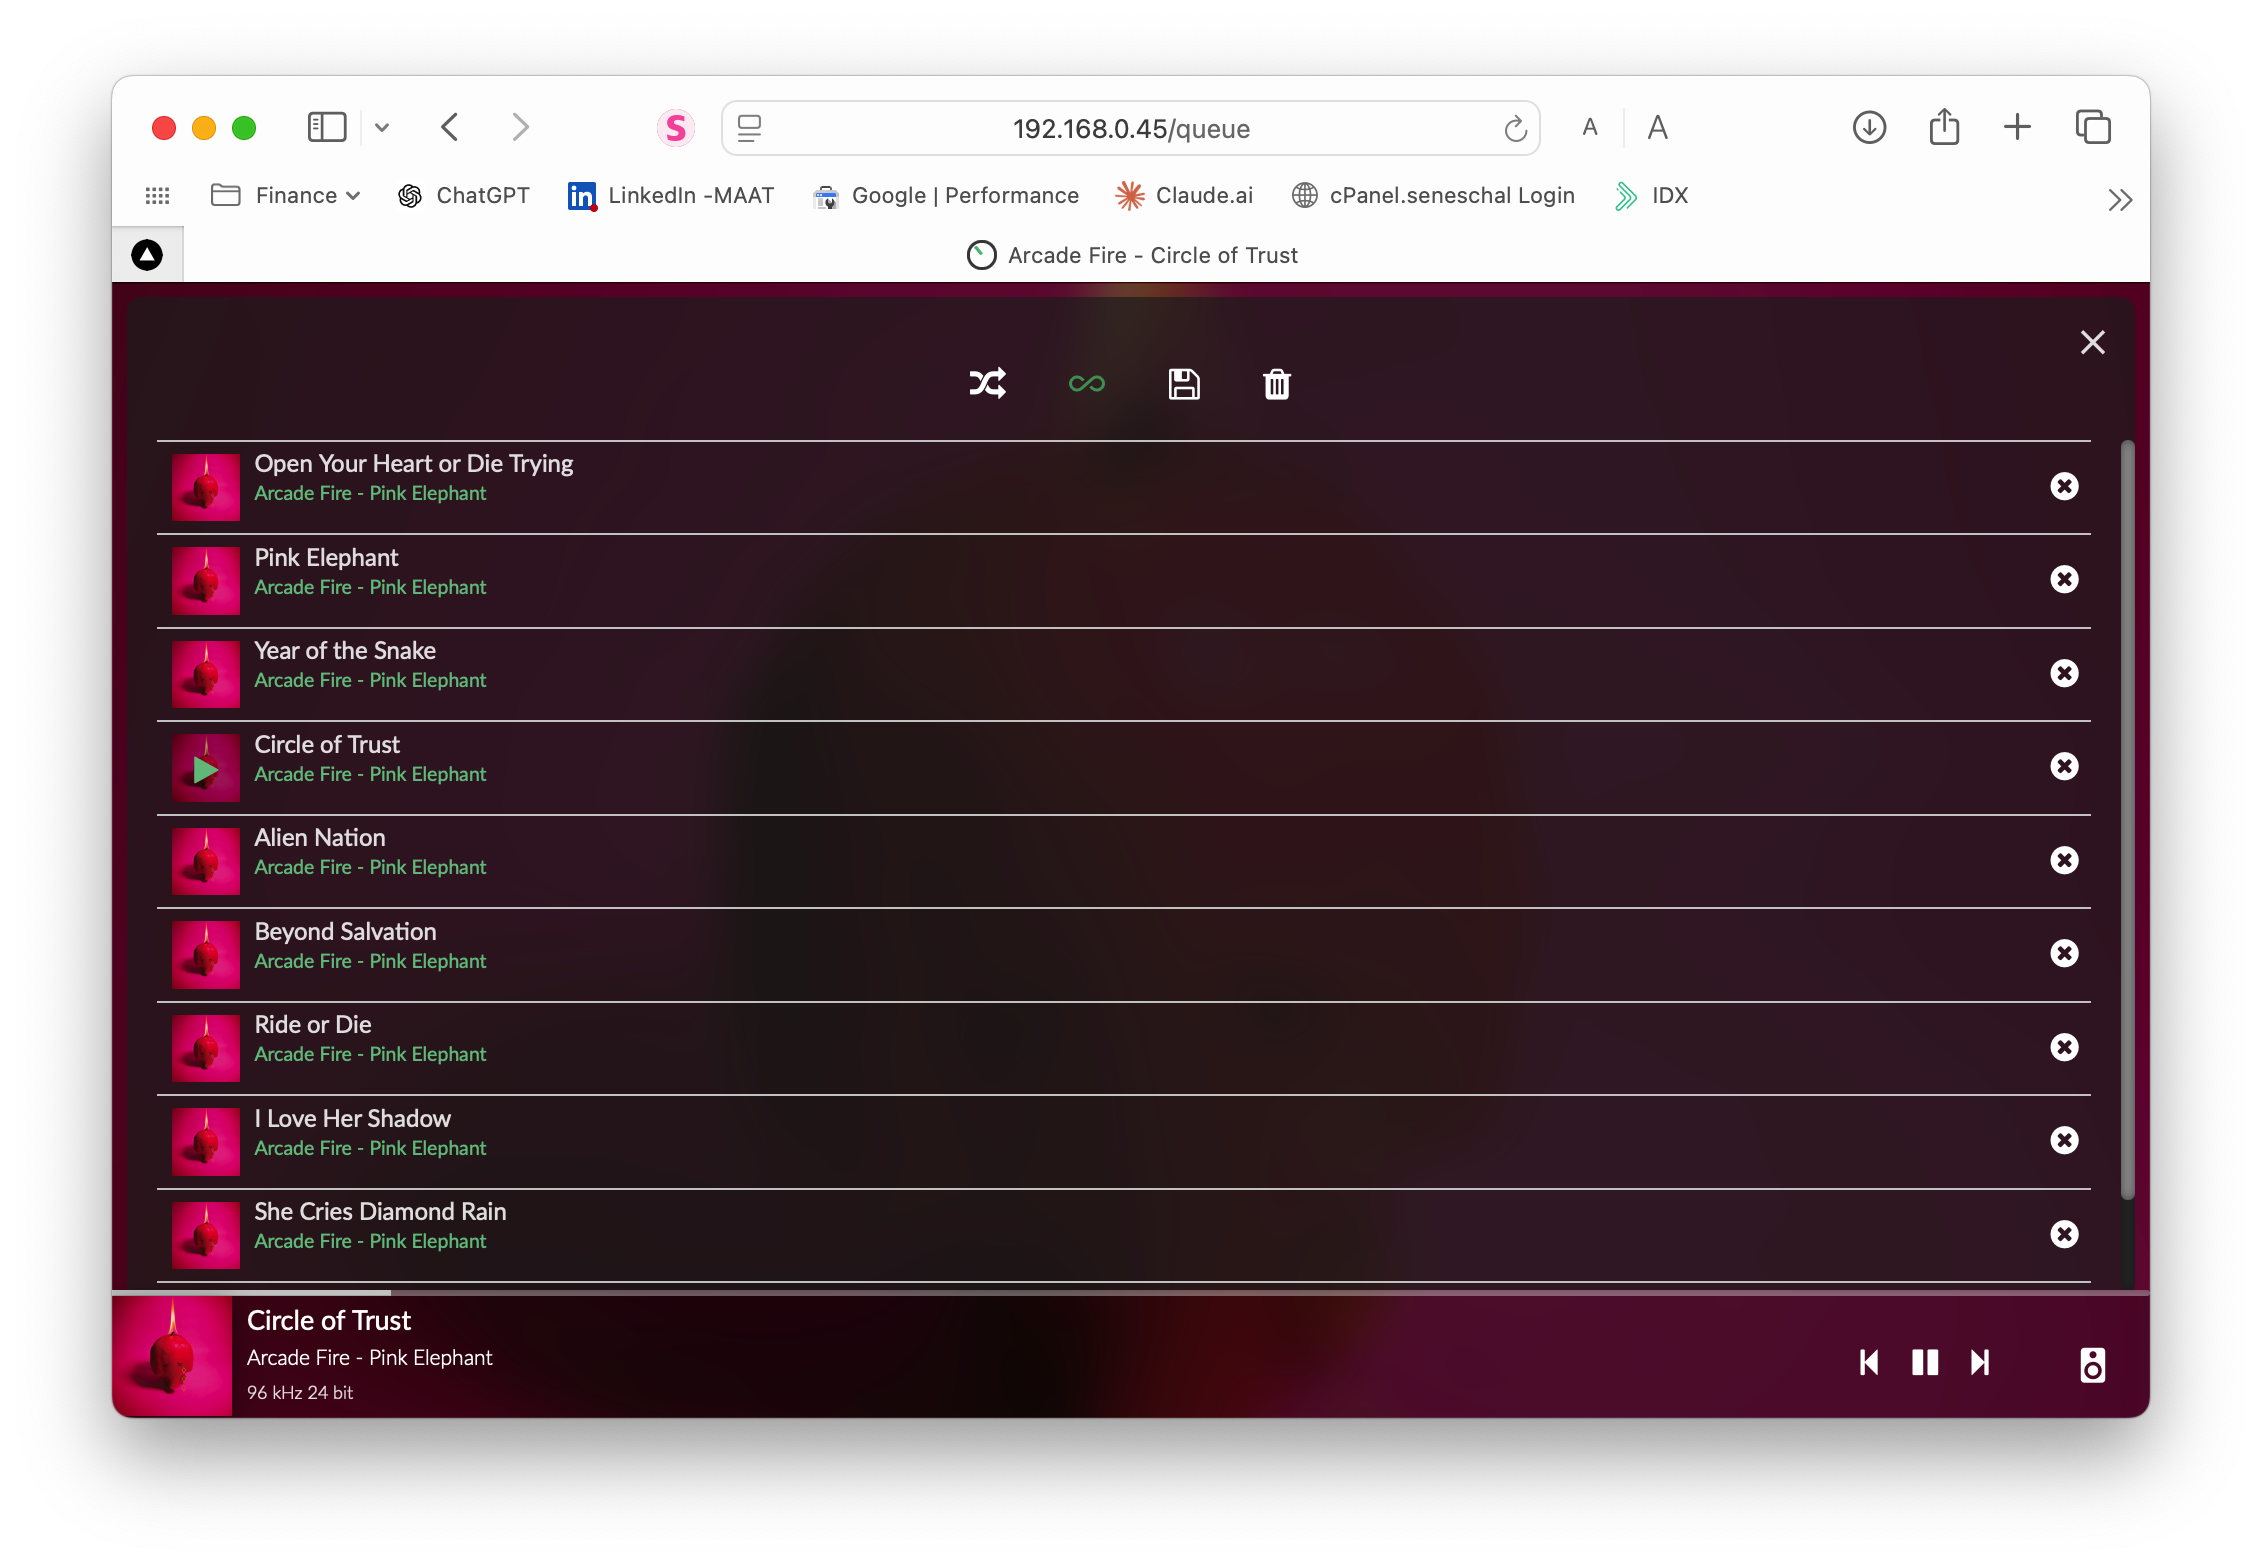2262x1566 pixels.
Task: Open the Claude.ai bookmark
Action: click(1184, 196)
